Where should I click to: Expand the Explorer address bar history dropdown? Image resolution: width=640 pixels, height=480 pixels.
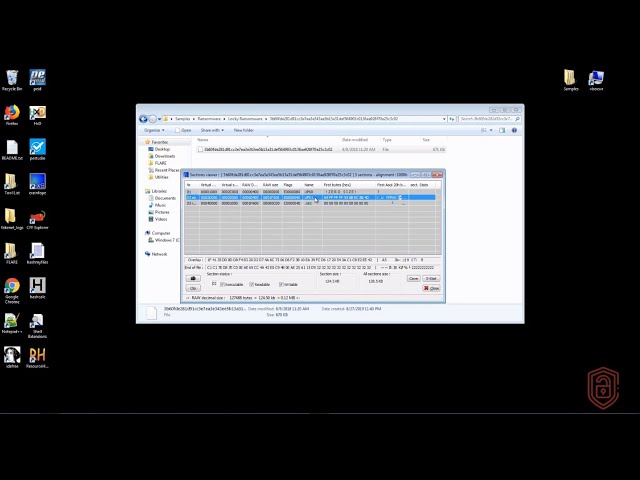pos(444,119)
